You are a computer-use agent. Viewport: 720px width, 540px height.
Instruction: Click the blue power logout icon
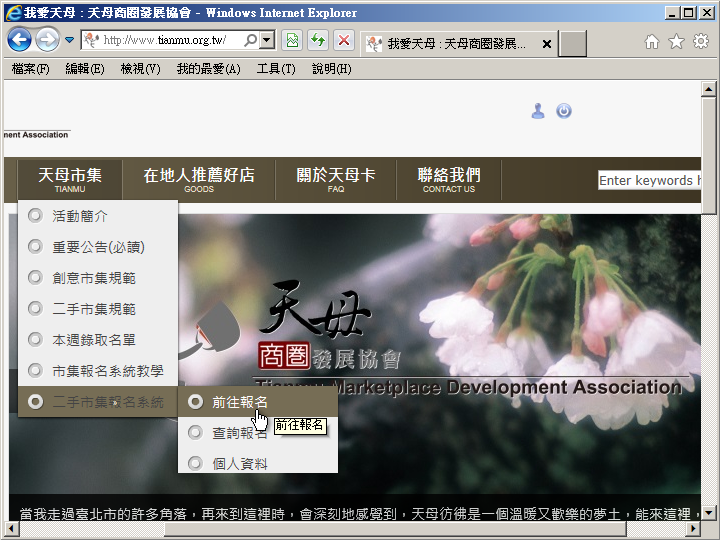564,111
